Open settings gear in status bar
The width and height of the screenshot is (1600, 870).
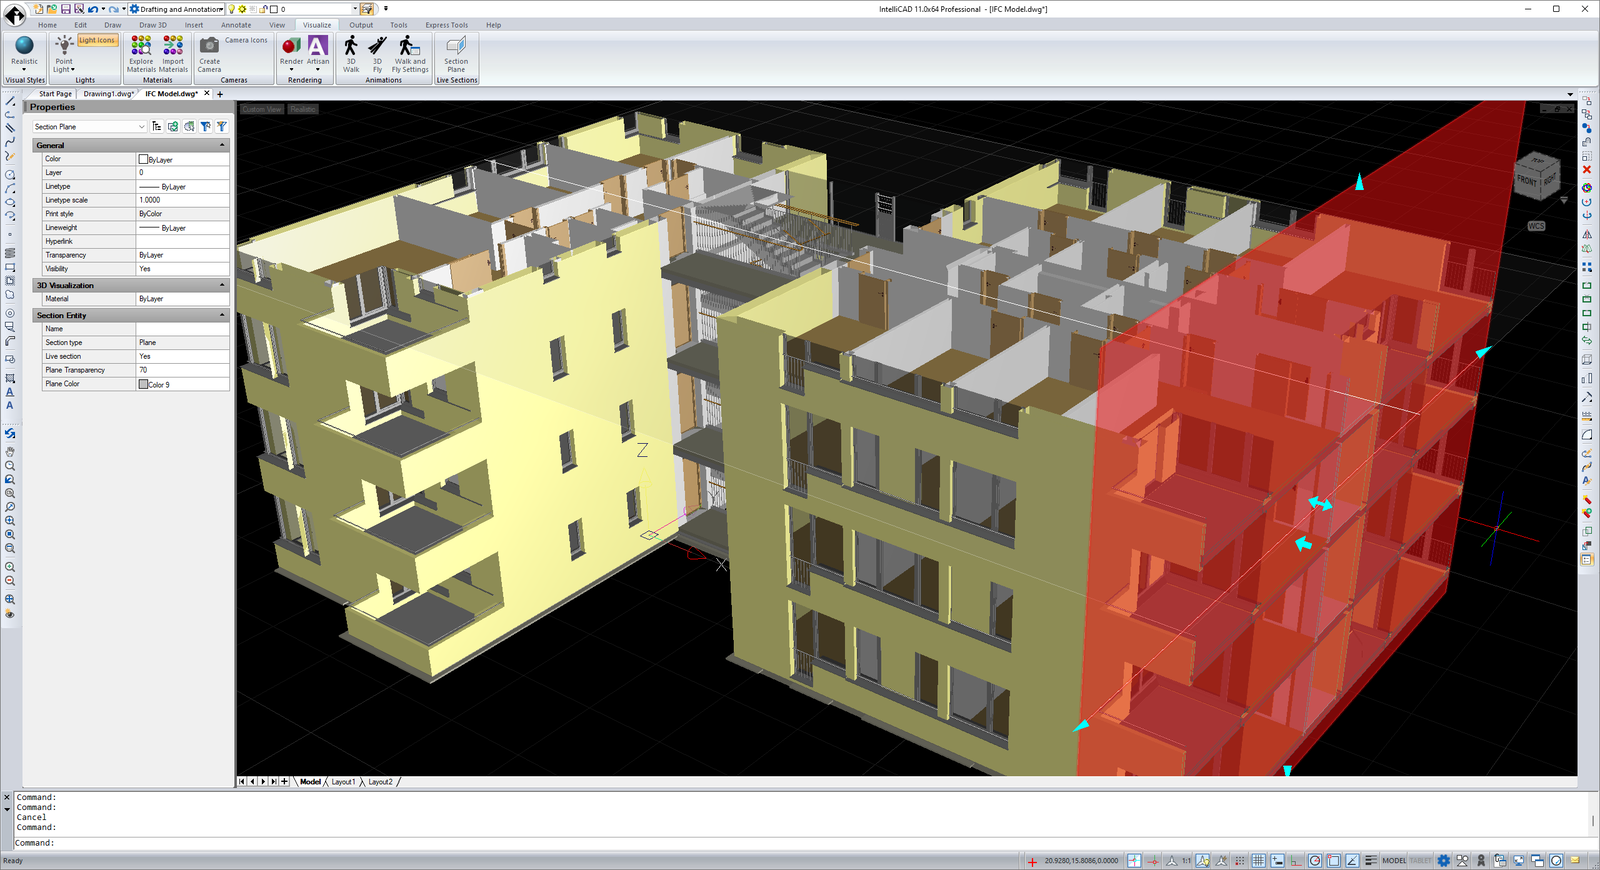pos(1444,860)
